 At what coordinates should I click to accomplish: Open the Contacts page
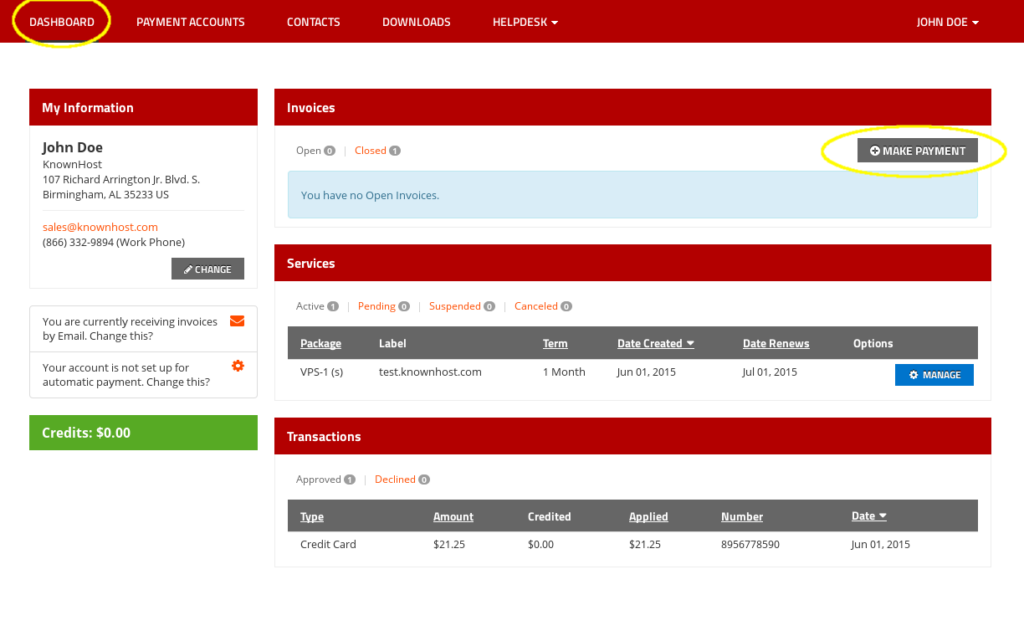[x=313, y=22]
